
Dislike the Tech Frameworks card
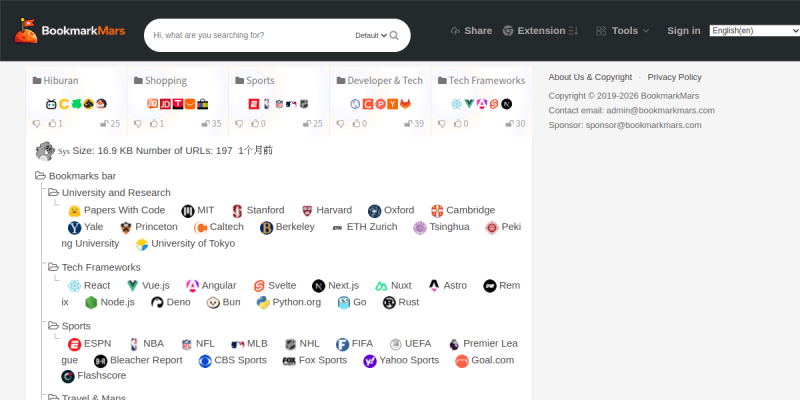click(x=442, y=123)
